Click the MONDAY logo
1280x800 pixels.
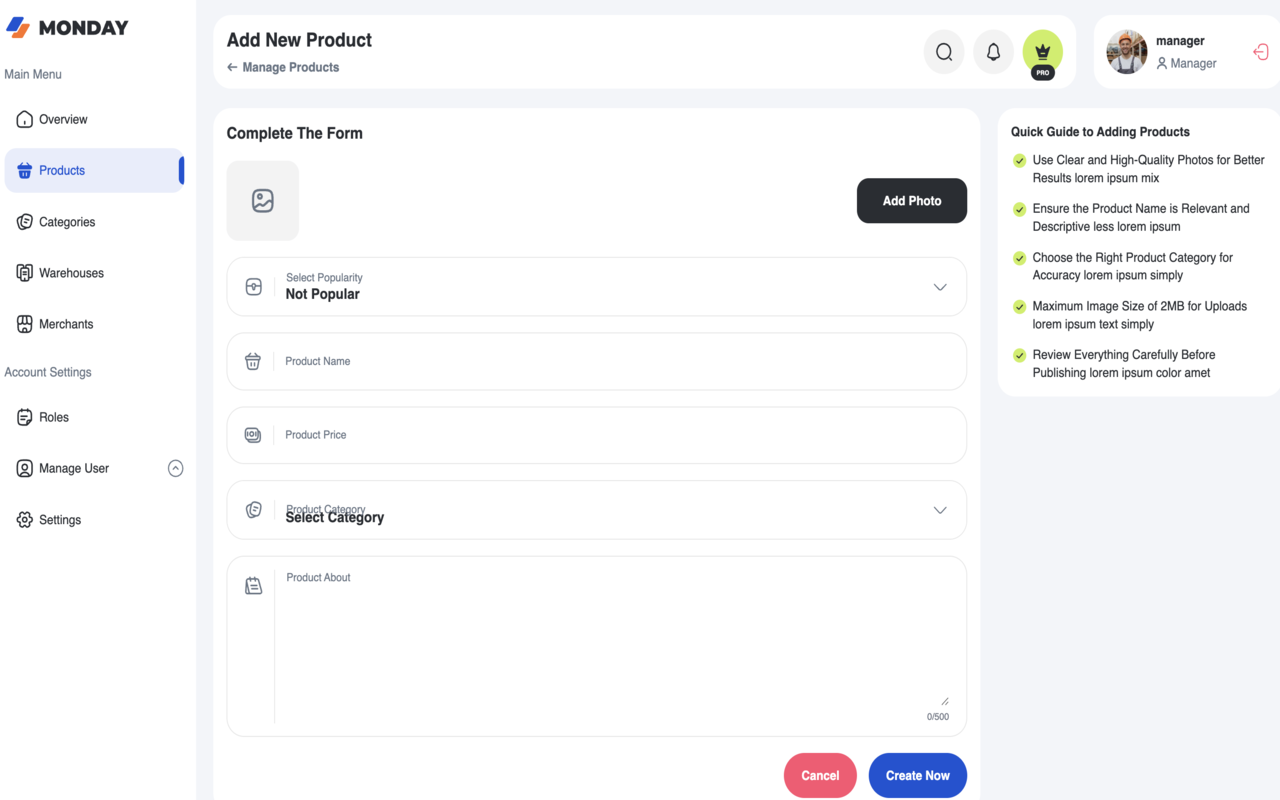tap(67, 28)
